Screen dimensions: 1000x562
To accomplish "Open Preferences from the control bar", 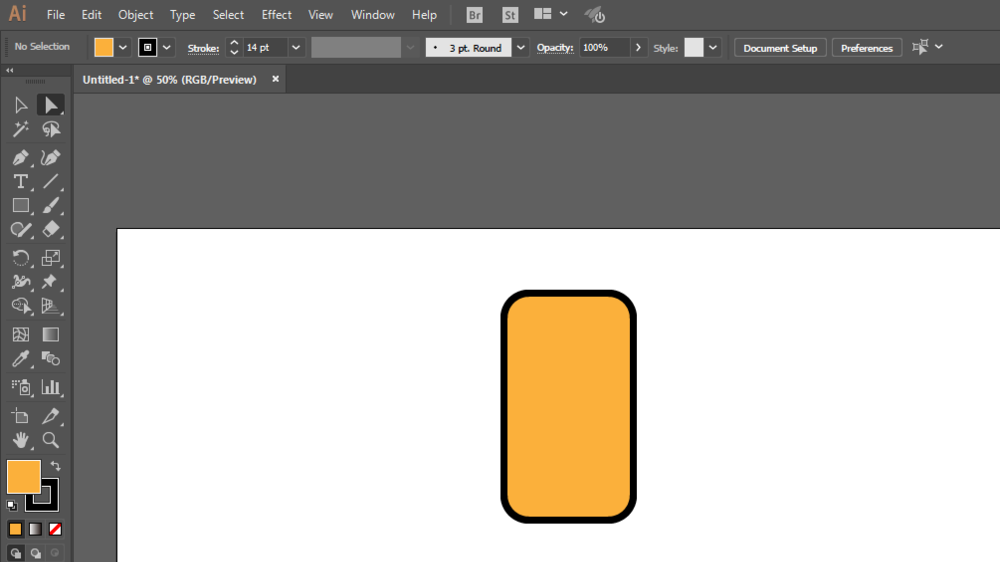I will click(866, 48).
